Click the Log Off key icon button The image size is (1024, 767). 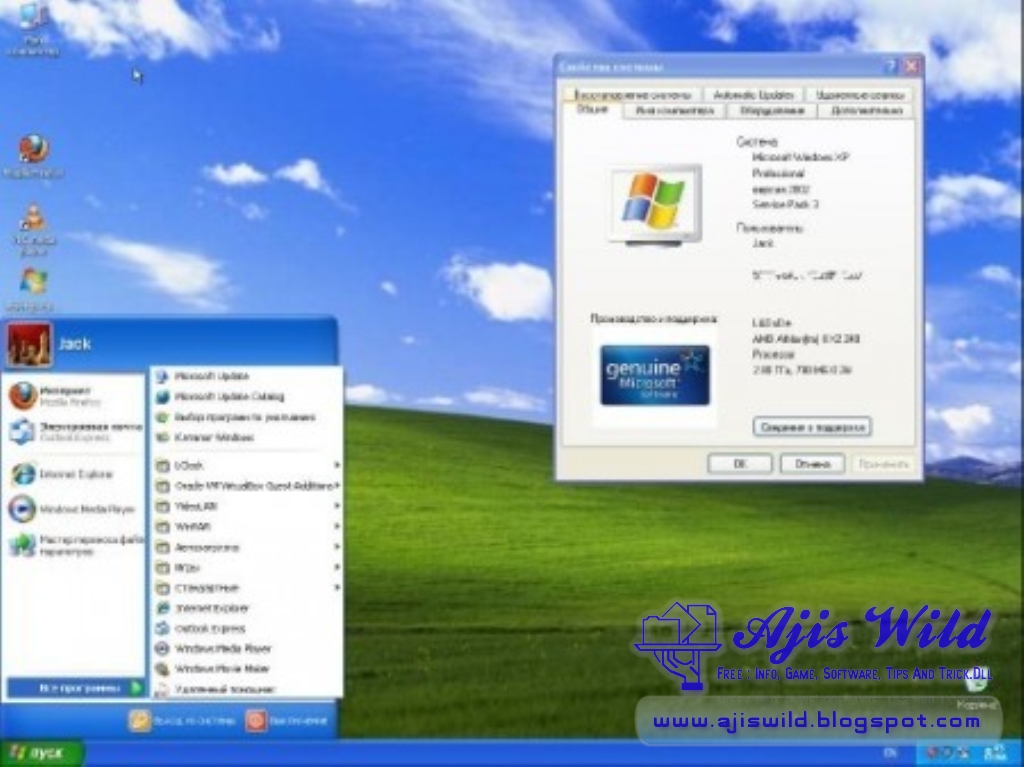[139, 720]
